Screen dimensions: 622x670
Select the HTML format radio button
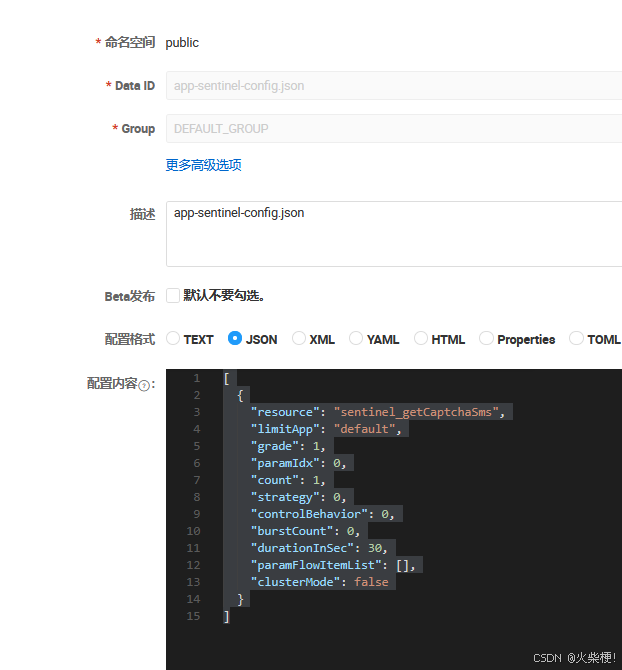[x=421, y=338]
